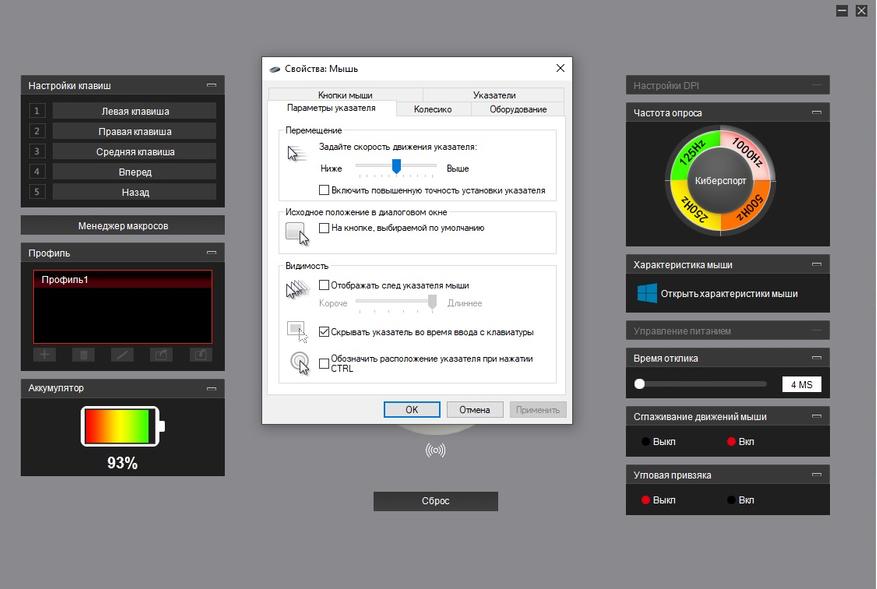Uncheck hide pointer while typing checkbox
This screenshot has height=589, width=877.
coord(324,332)
